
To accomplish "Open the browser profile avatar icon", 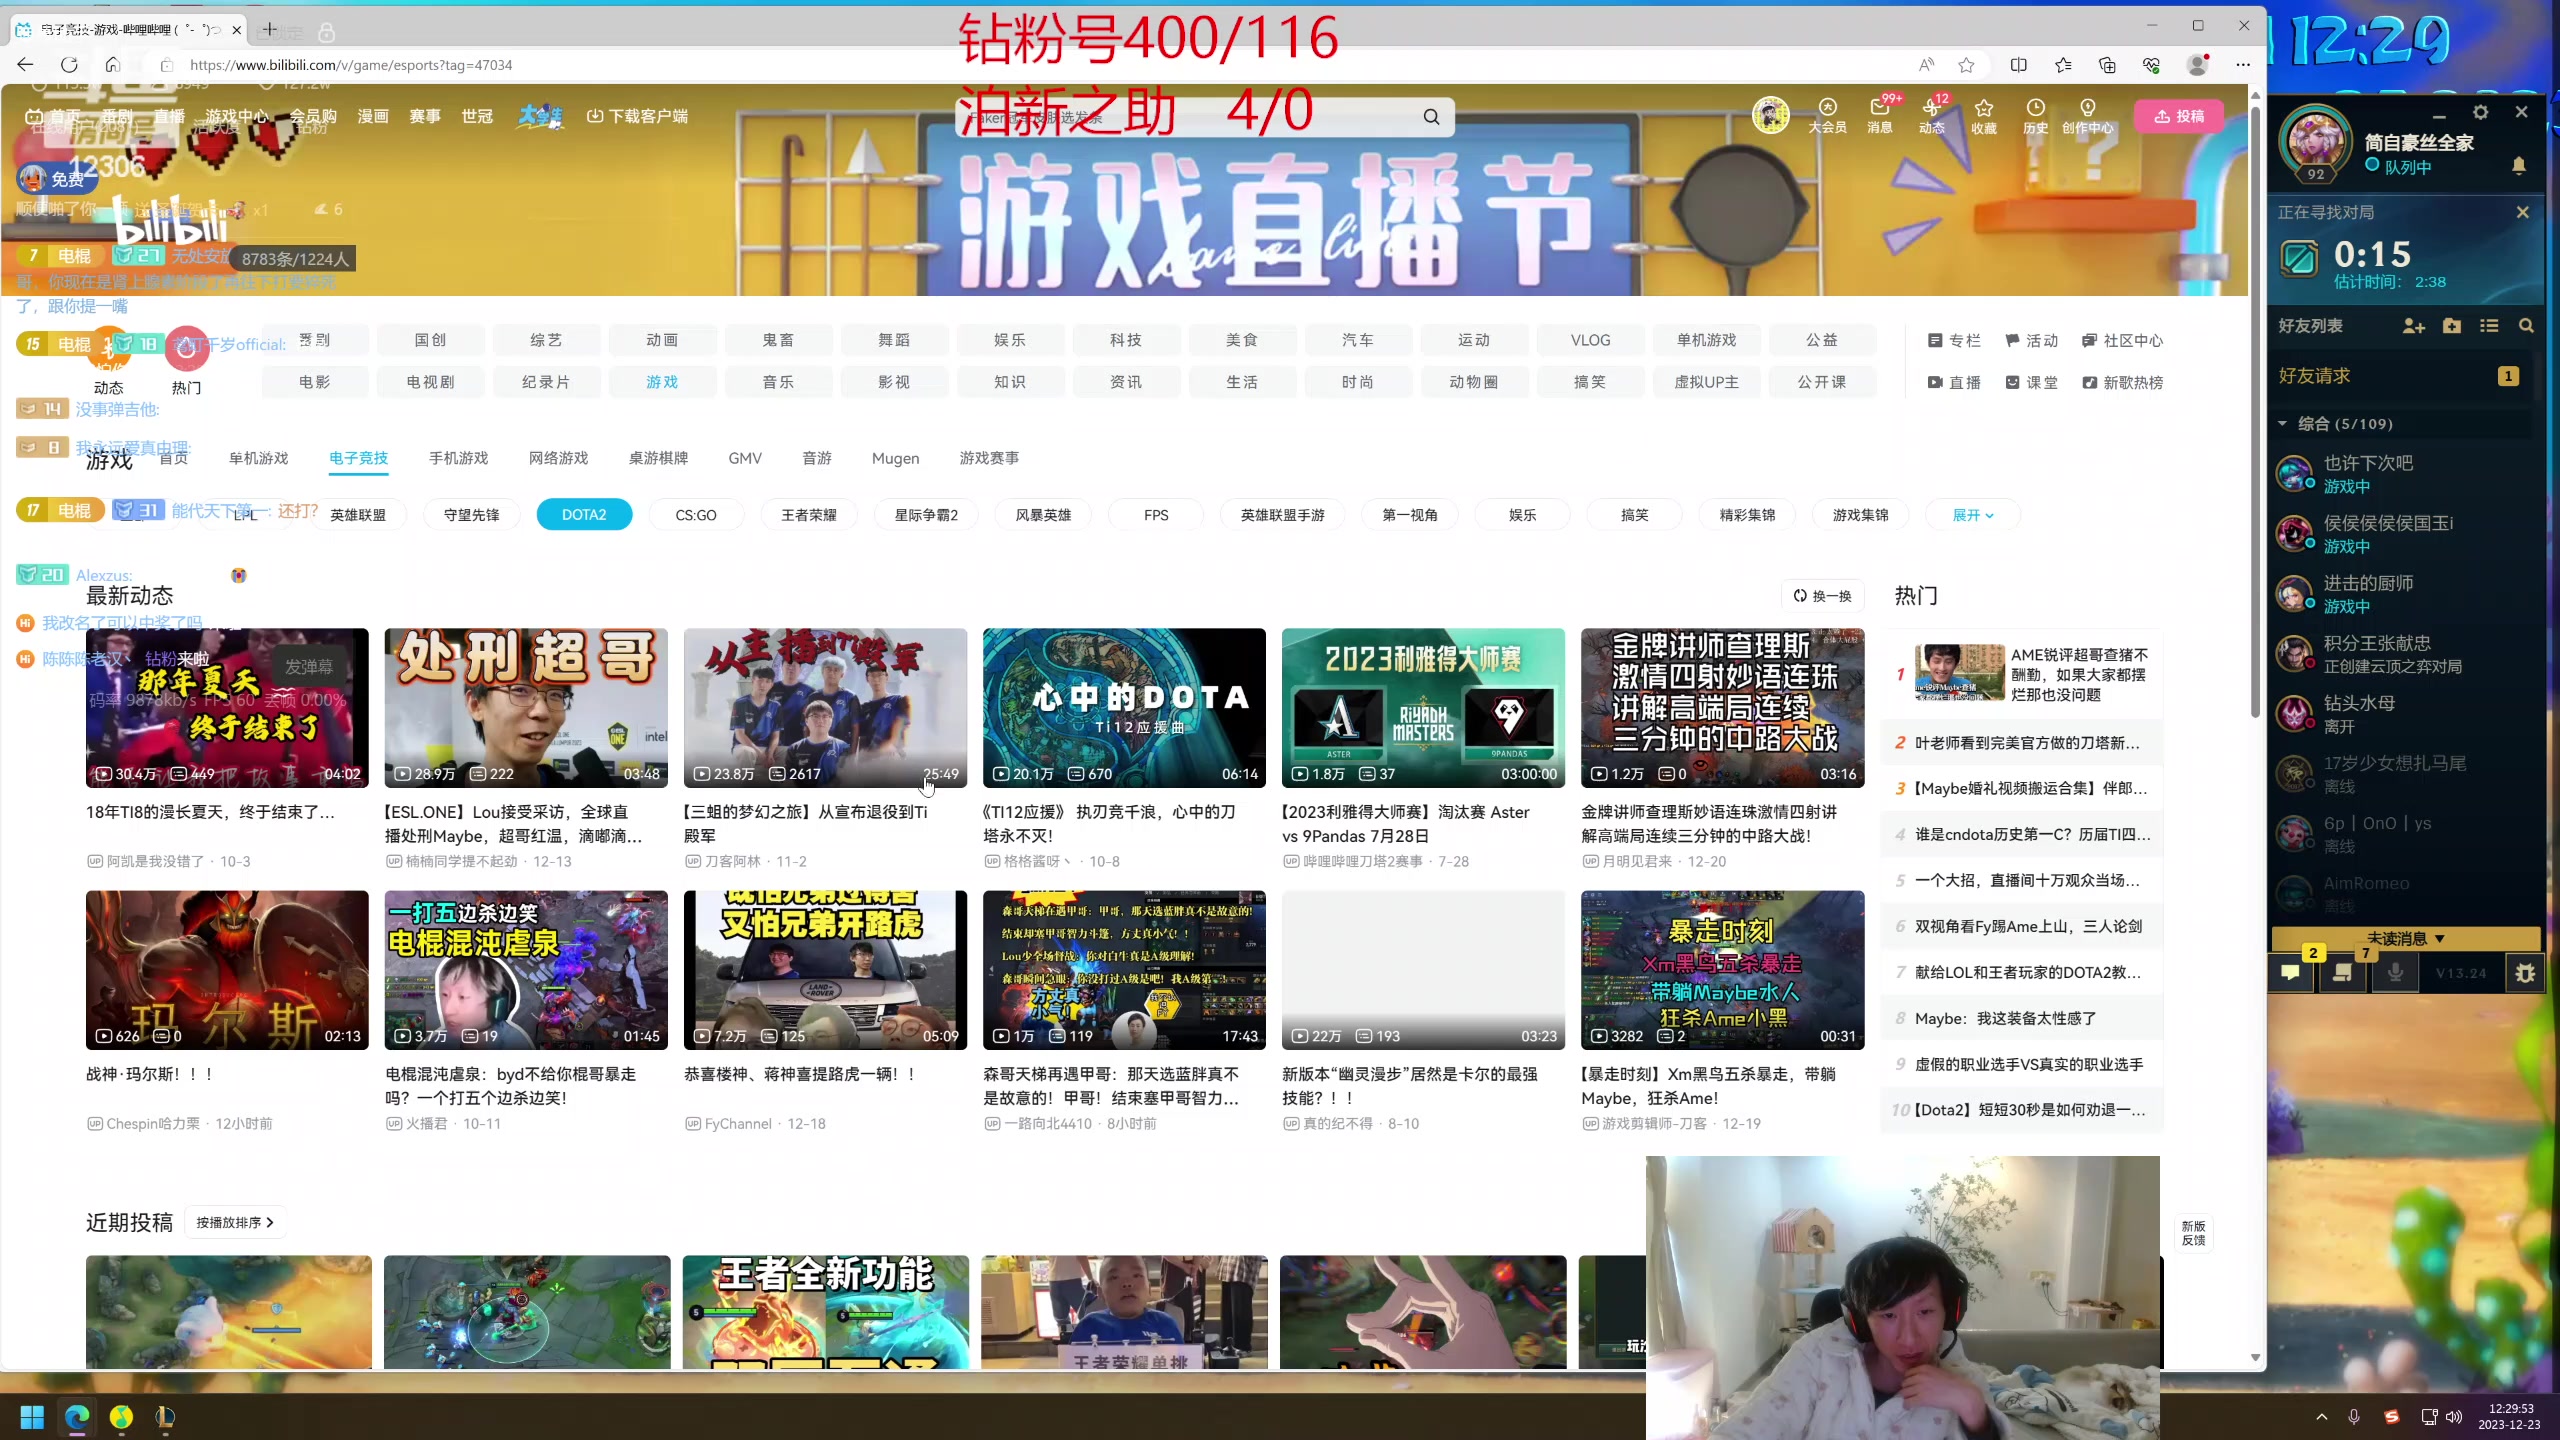I will tap(2197, 65).
